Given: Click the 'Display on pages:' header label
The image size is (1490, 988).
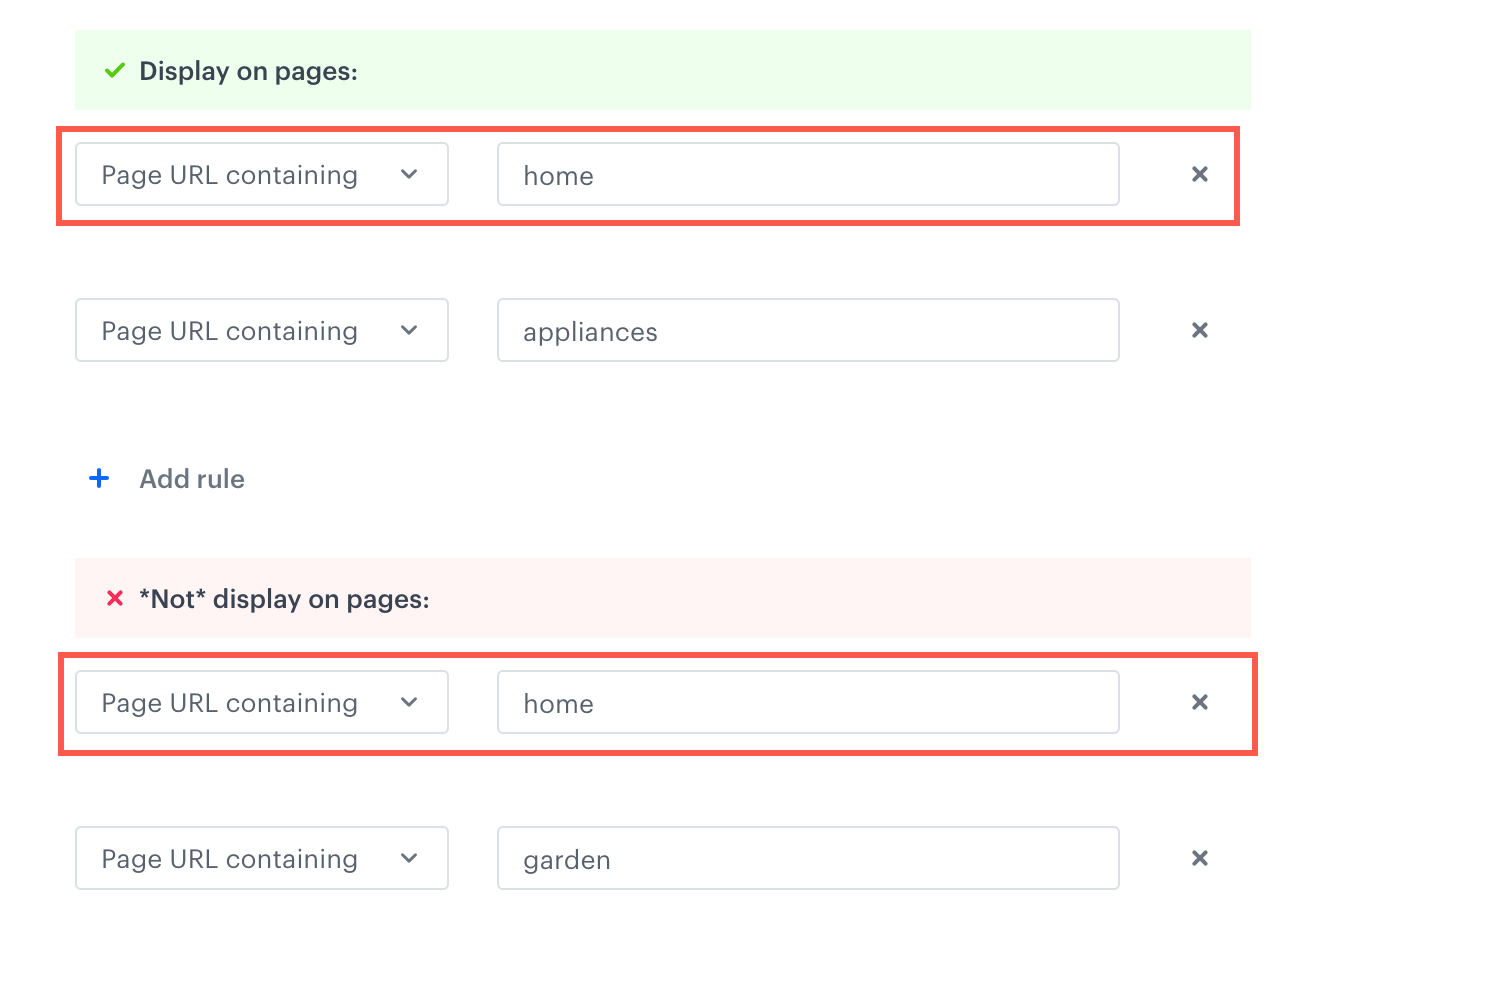Looking at the screenshot, I should (248, 71).
